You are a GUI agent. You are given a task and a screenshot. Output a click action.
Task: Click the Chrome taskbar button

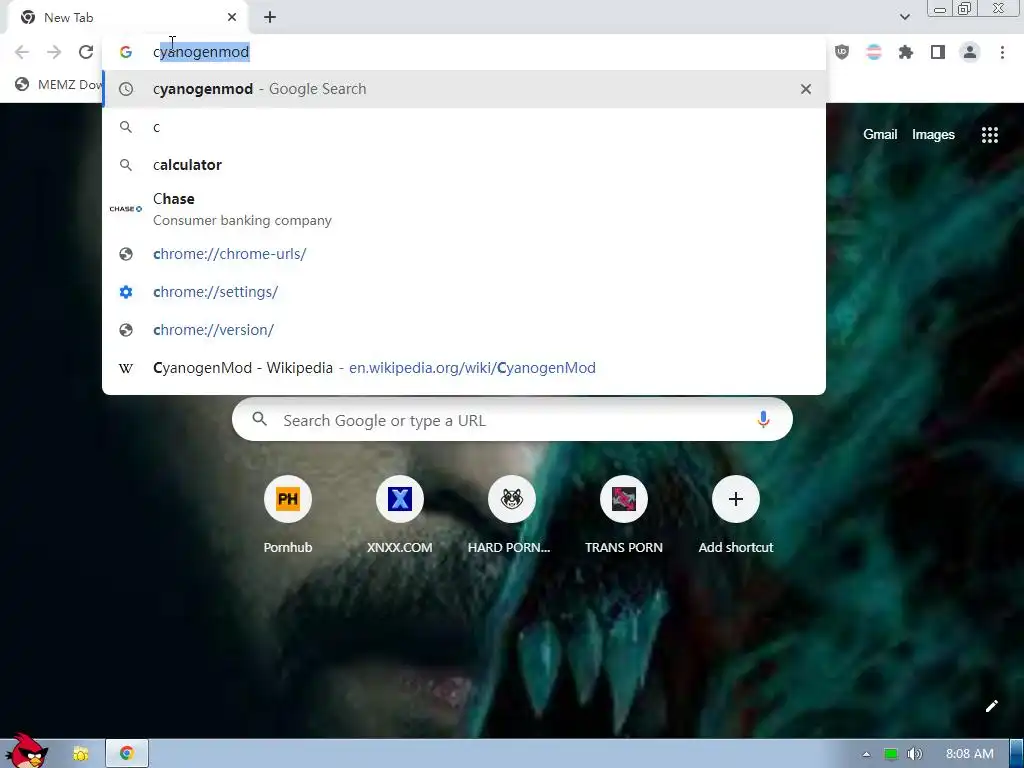(x=127, y=754)
